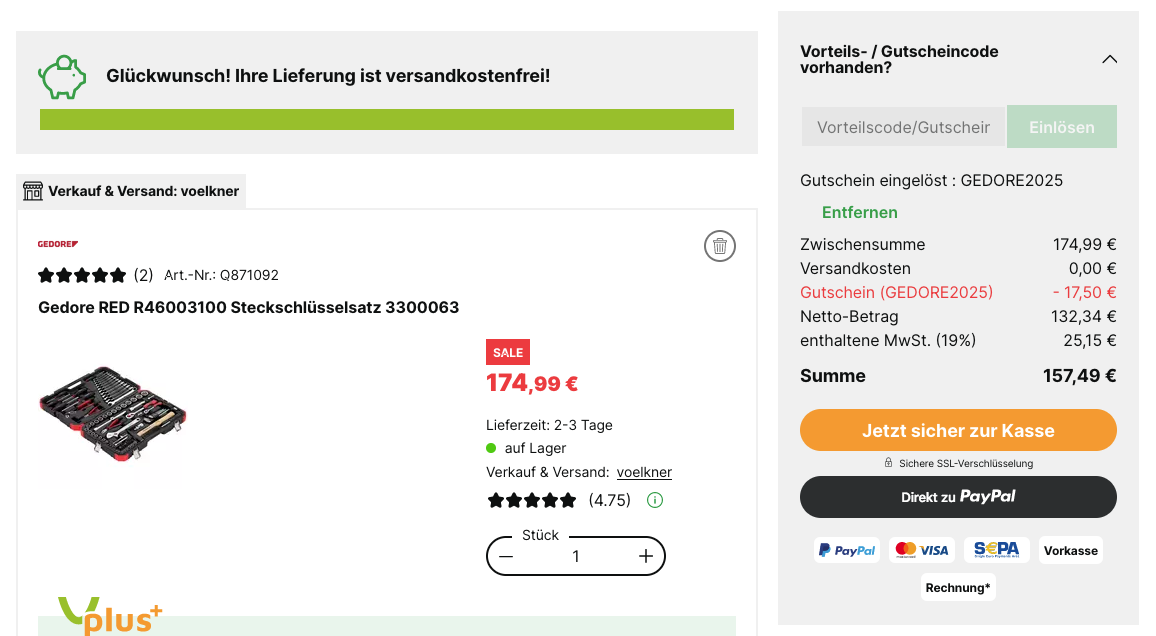
Task: Click the Vplus logo
Action: point(110,615)
